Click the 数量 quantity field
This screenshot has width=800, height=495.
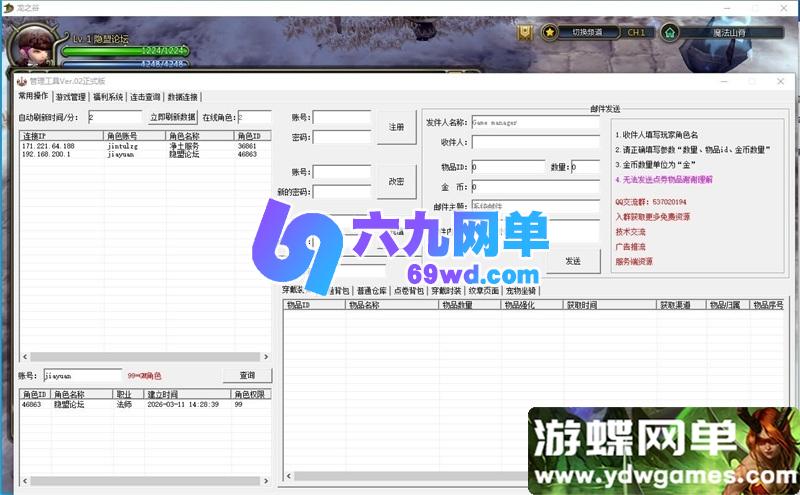585,167
